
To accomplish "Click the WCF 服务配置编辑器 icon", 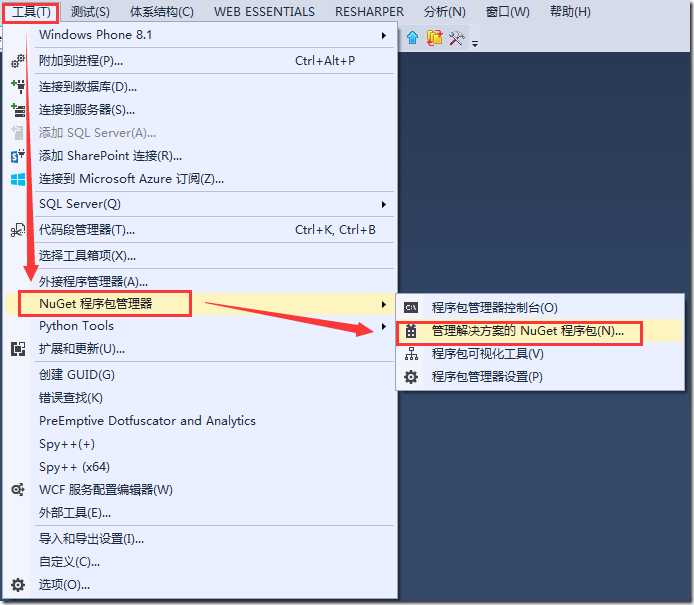I will click(18, 489).
